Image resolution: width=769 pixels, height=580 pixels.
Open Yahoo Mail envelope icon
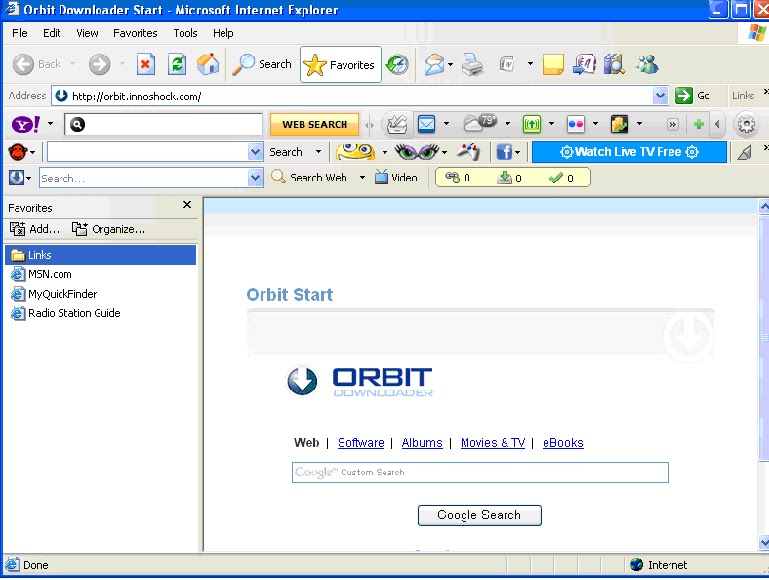[x=427, y=124]
